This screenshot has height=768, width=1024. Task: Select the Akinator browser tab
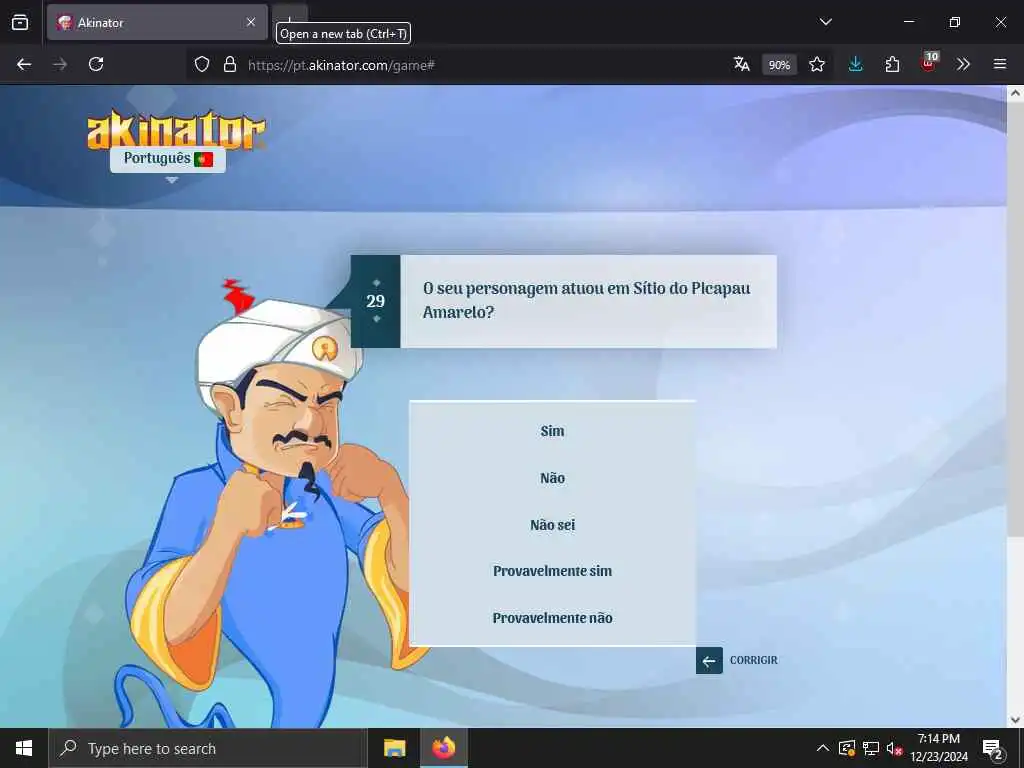click(x=157, y=22)
